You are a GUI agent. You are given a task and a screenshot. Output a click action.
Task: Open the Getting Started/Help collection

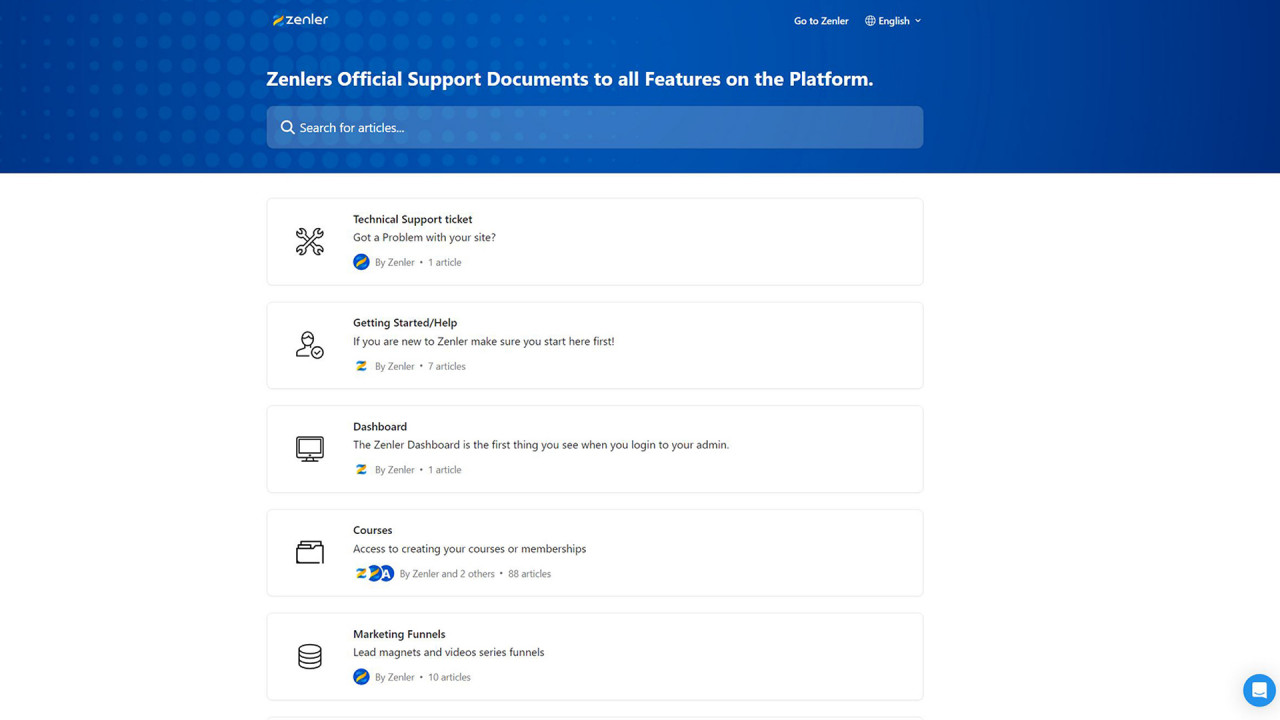[x=595, y=345]
